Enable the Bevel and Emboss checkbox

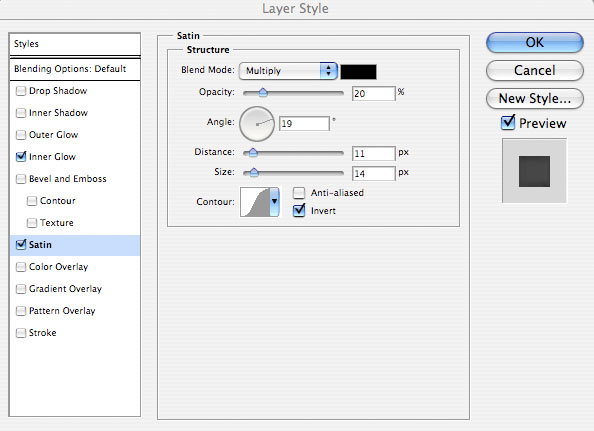pos(21,179)
